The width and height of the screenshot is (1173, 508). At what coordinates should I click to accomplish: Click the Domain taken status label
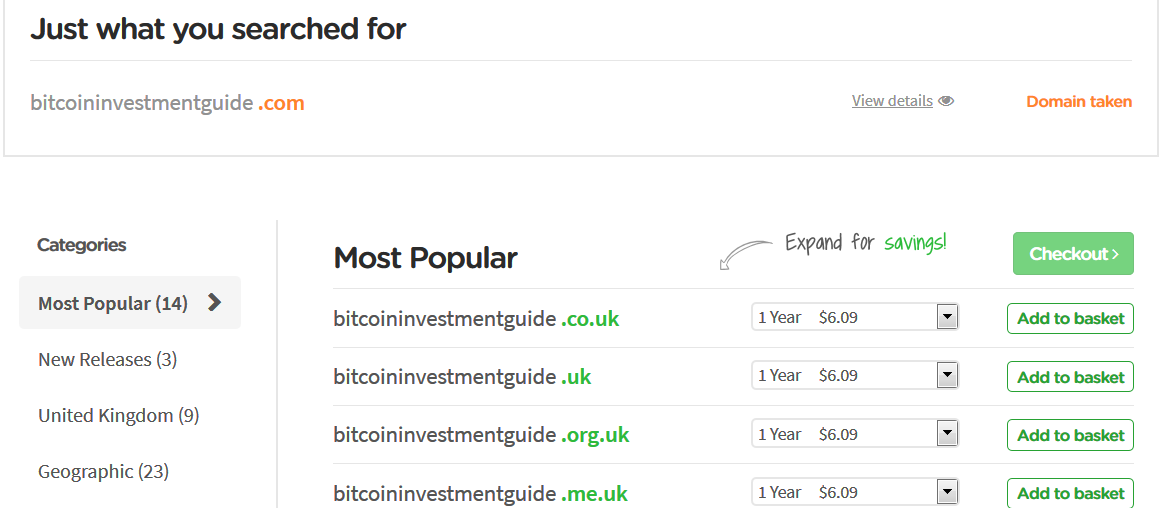tap(1079, 102)
